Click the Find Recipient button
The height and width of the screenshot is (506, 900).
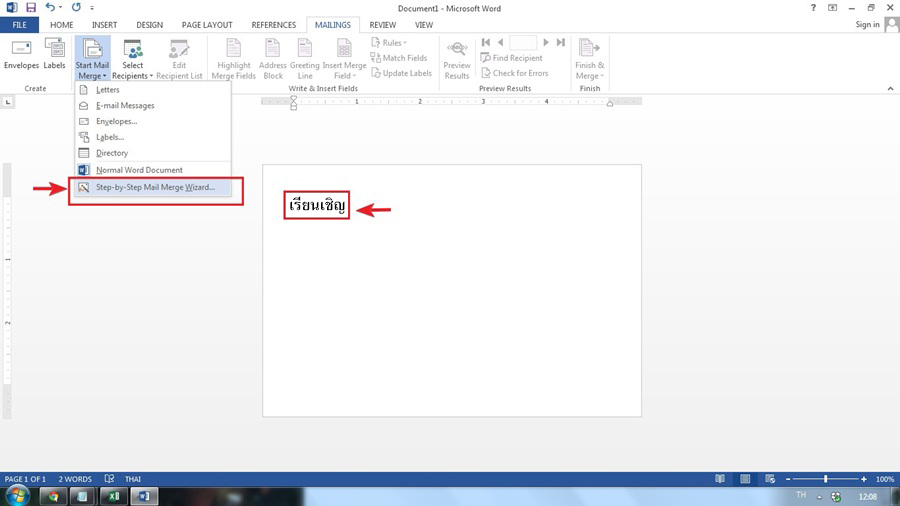point(511,58)
